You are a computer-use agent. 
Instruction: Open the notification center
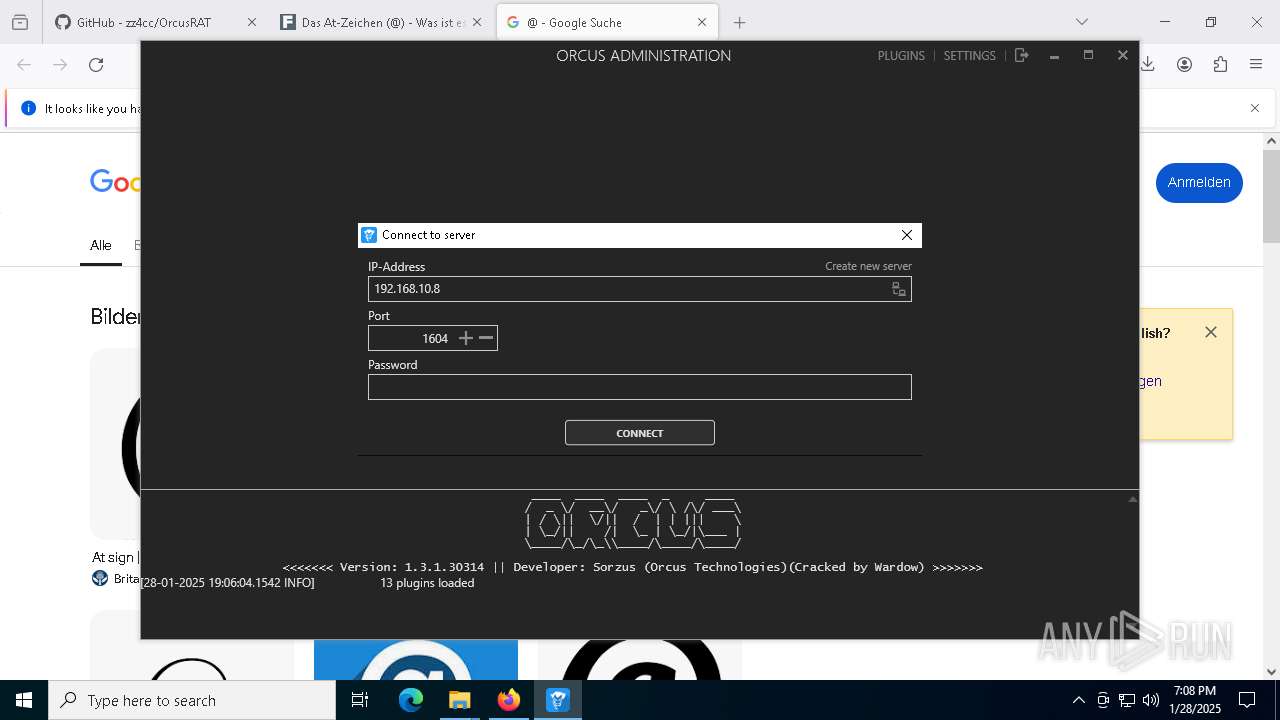click(x=1247, y=700)
